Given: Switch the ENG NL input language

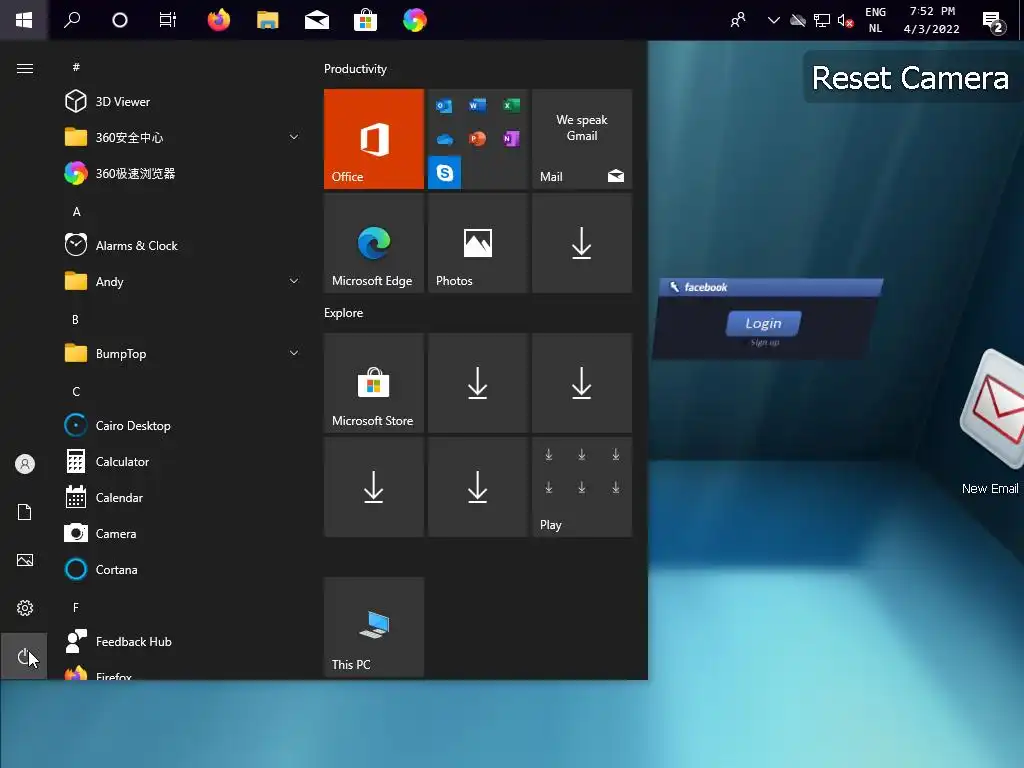Looking at the screenshot, I should (x=876, y=20).
